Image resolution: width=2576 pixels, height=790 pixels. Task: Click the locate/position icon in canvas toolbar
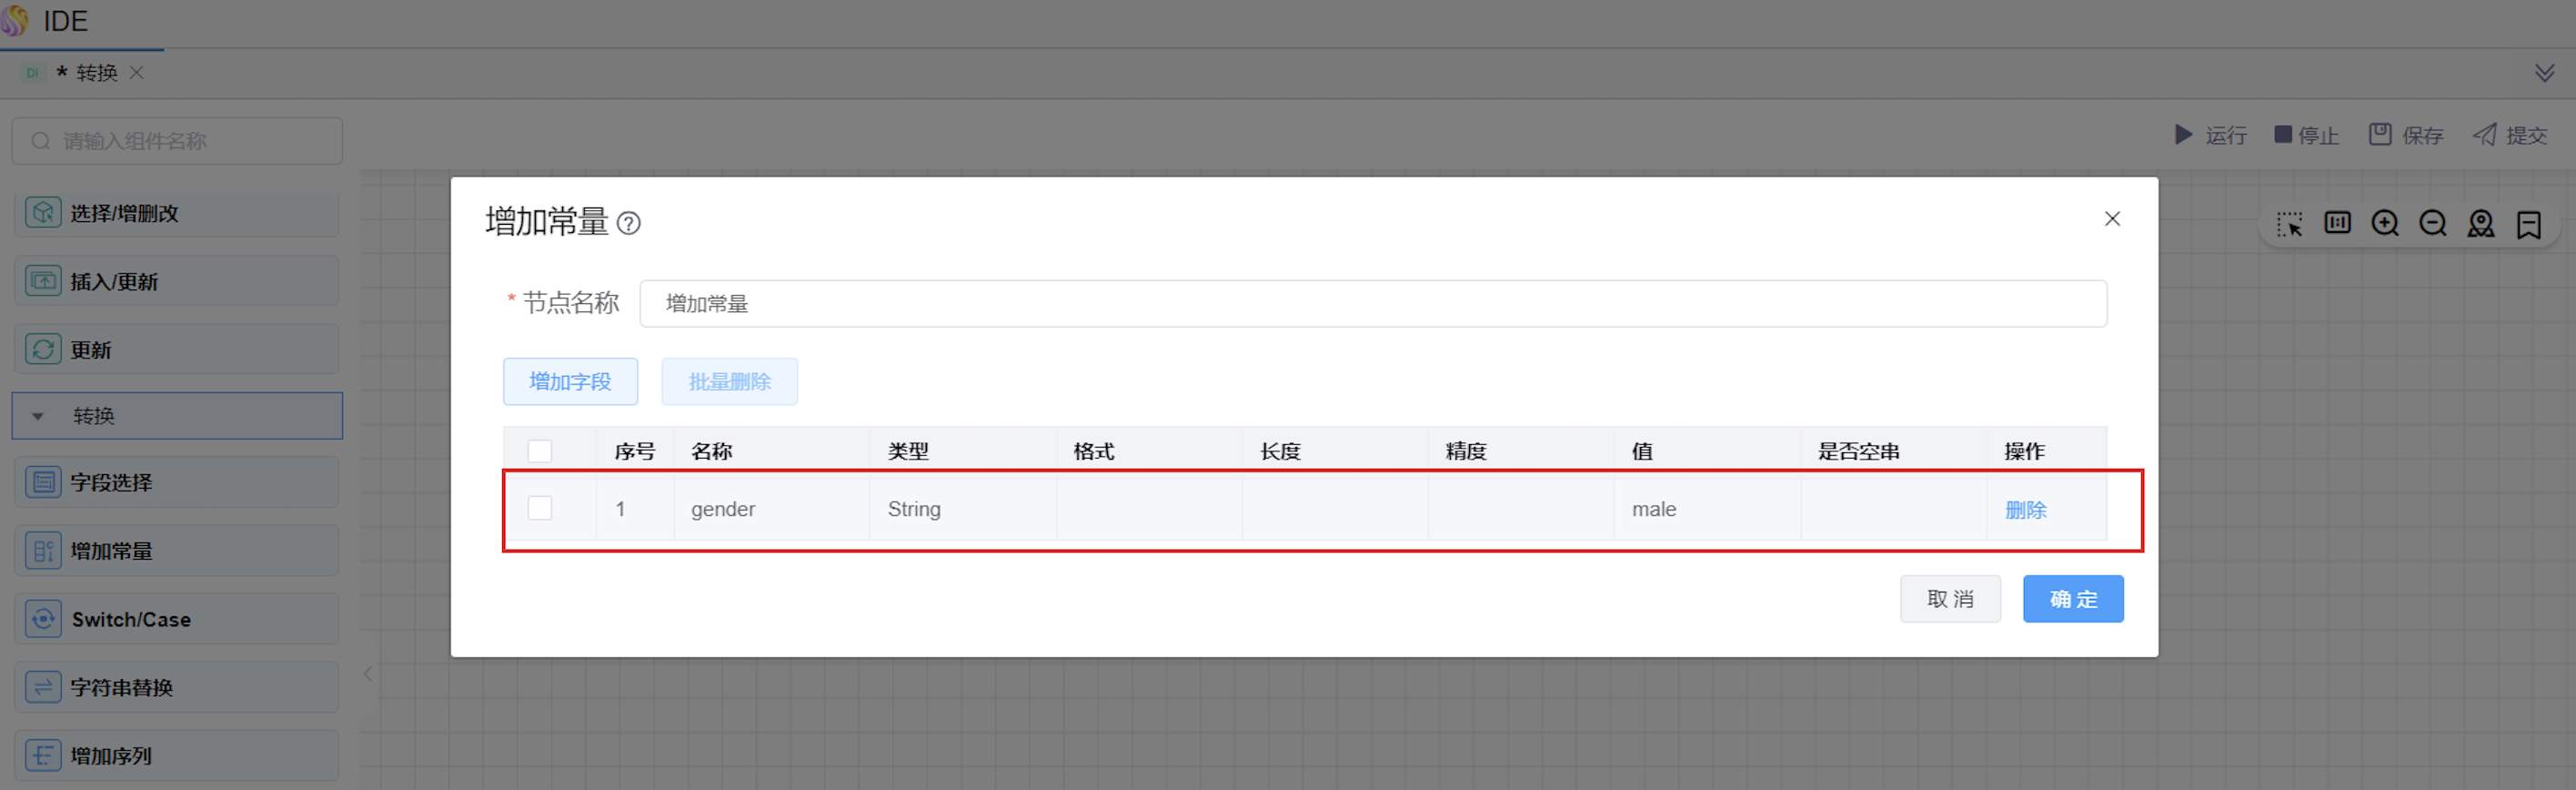(2481, 223)
